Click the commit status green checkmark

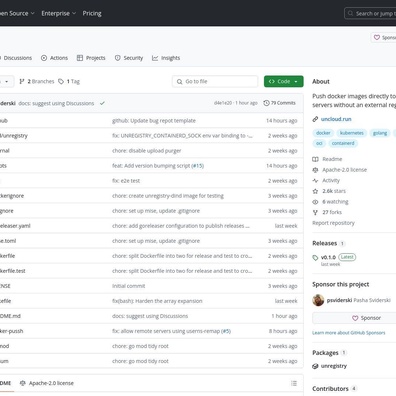pyautogui.click(x=102, y=103)
